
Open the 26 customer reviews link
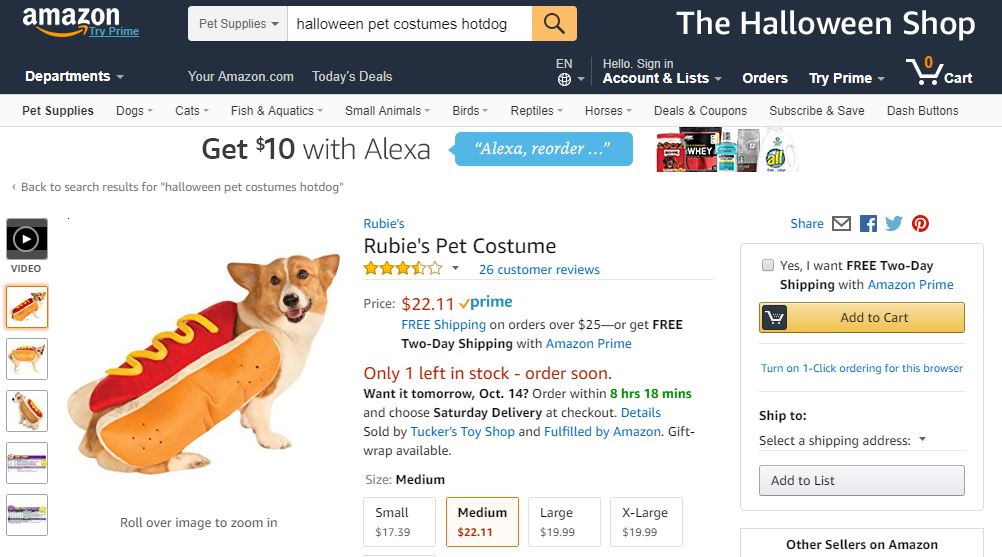tap(539, 269)
